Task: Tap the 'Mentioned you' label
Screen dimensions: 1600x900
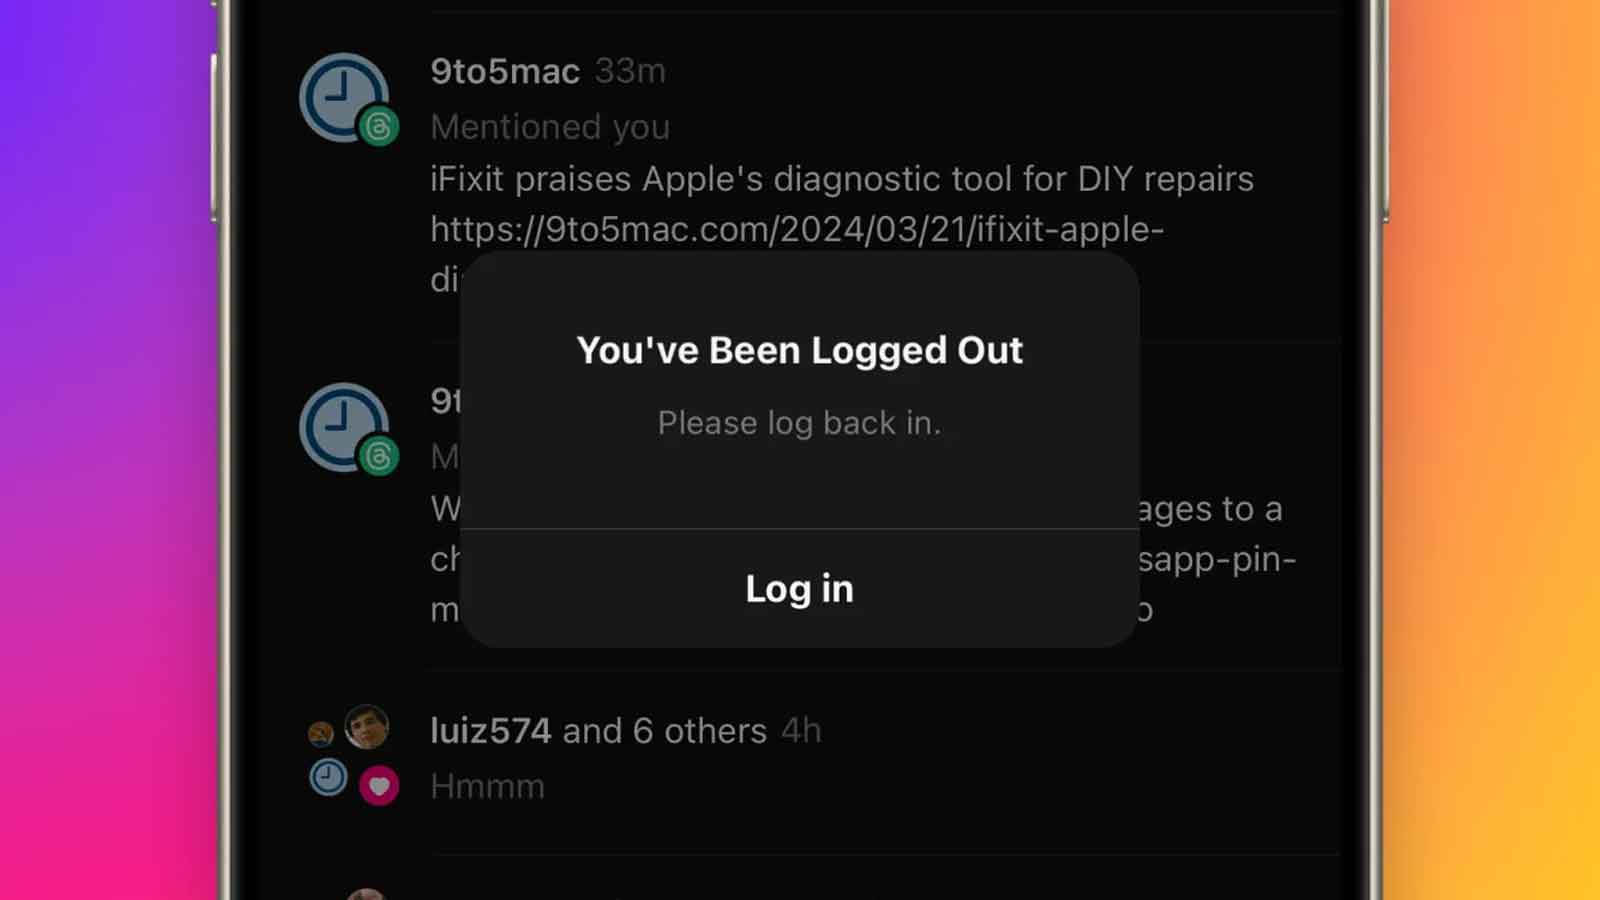Action: [x=550, y=127]
